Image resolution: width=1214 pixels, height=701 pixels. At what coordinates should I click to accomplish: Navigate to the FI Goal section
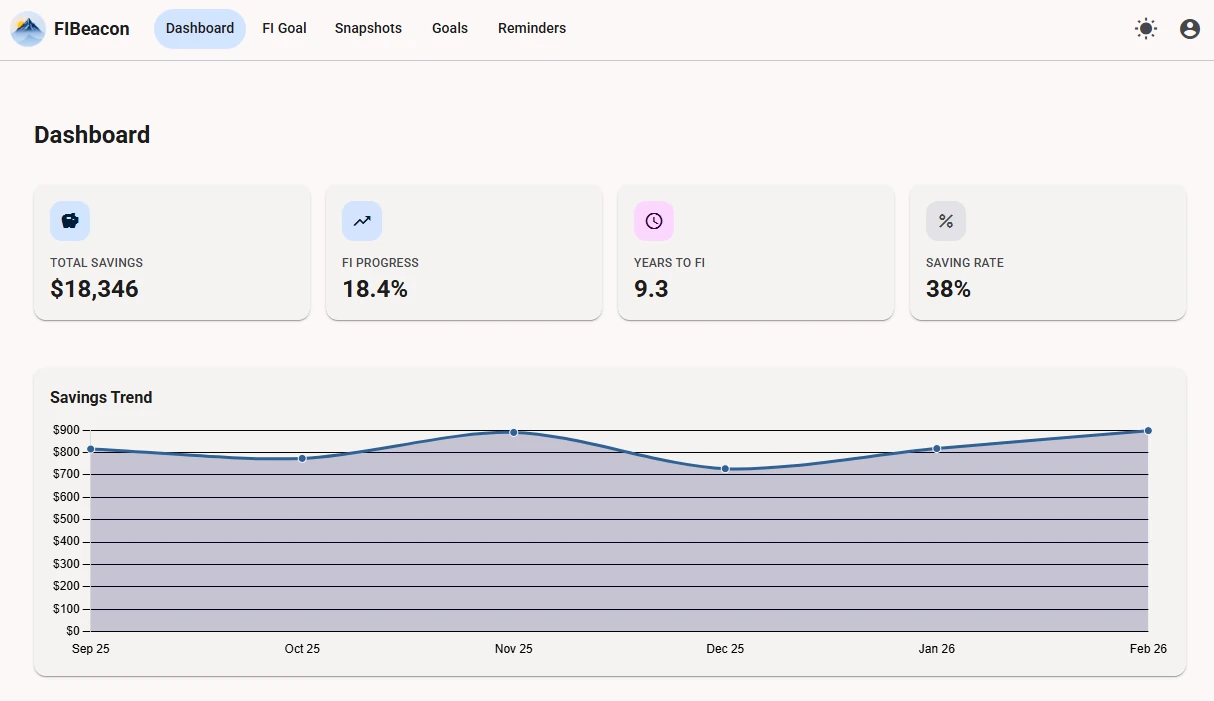pos(284,28)
